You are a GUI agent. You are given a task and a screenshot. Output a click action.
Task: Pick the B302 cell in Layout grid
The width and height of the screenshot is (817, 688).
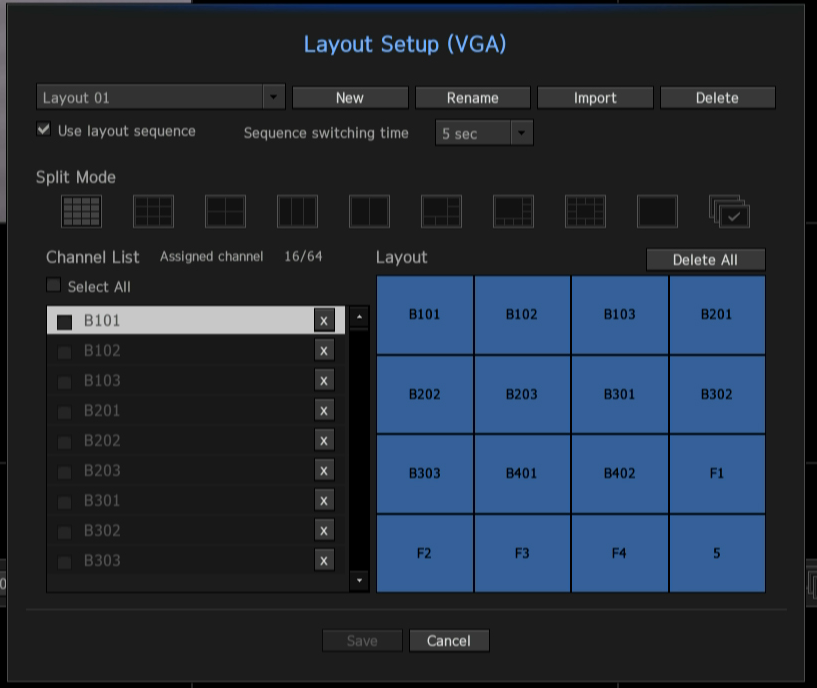[717, 395]
